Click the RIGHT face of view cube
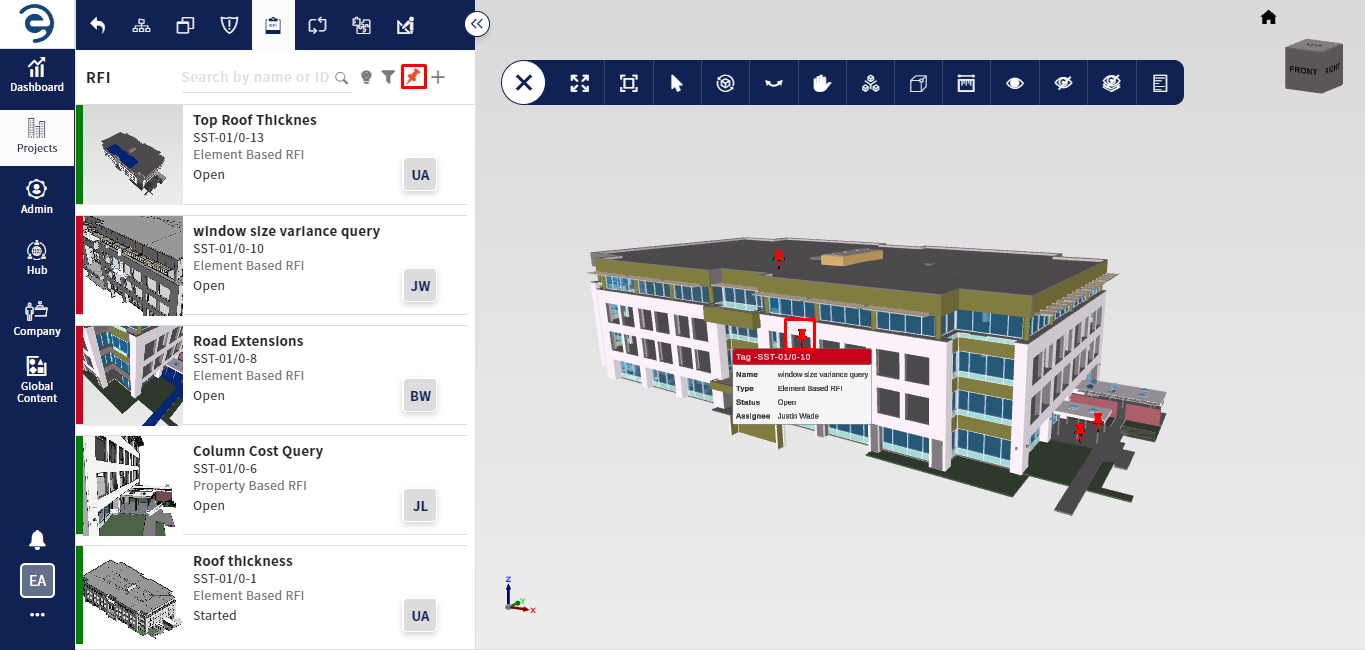 [x=1331, y=70]
